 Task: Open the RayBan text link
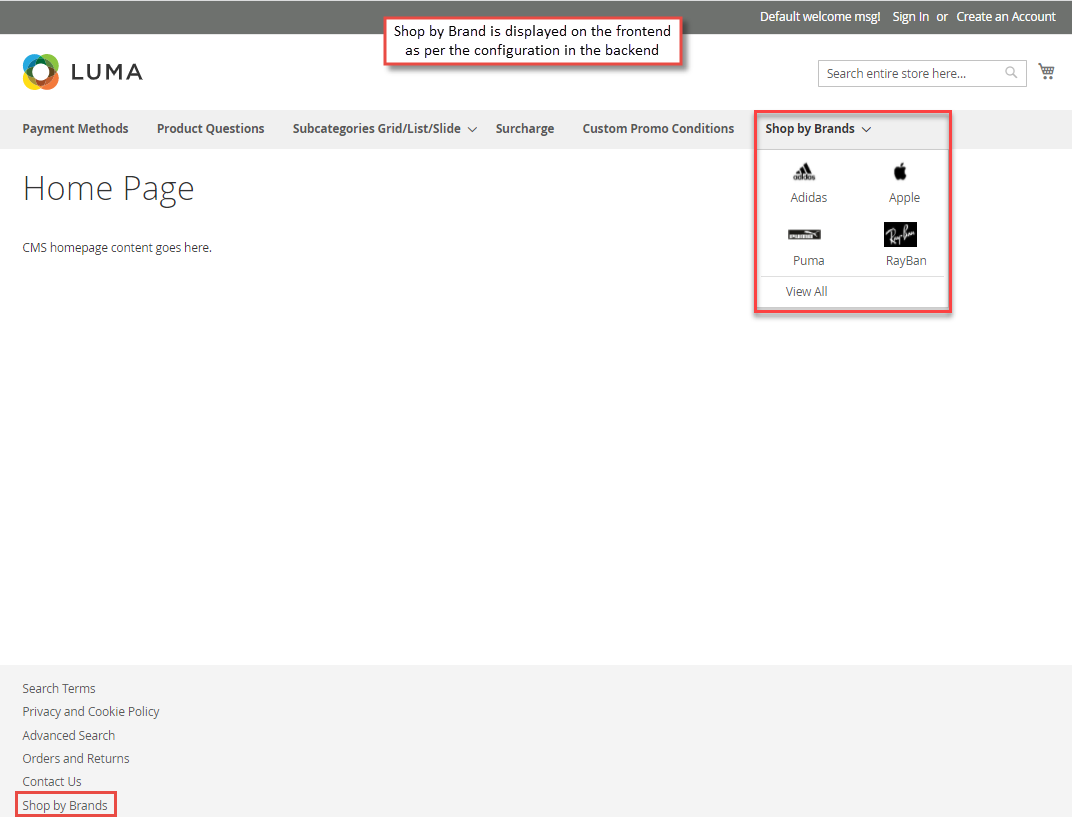(906, 260)
